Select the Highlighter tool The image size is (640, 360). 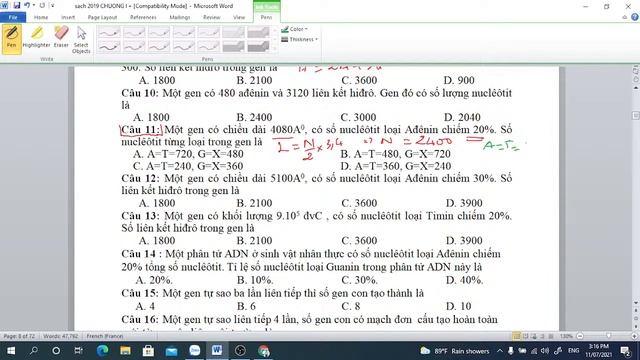pyautogui.click(x=36, y=38)
